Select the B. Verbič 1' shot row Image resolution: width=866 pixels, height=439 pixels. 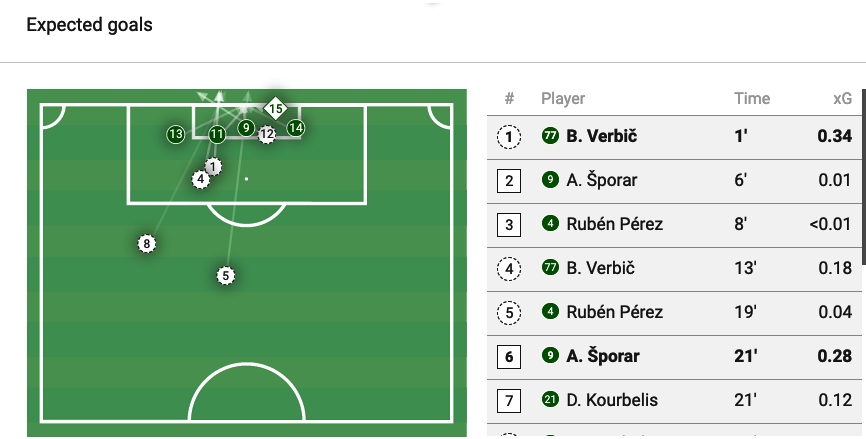pyautogui.click(x=675, y=137)
